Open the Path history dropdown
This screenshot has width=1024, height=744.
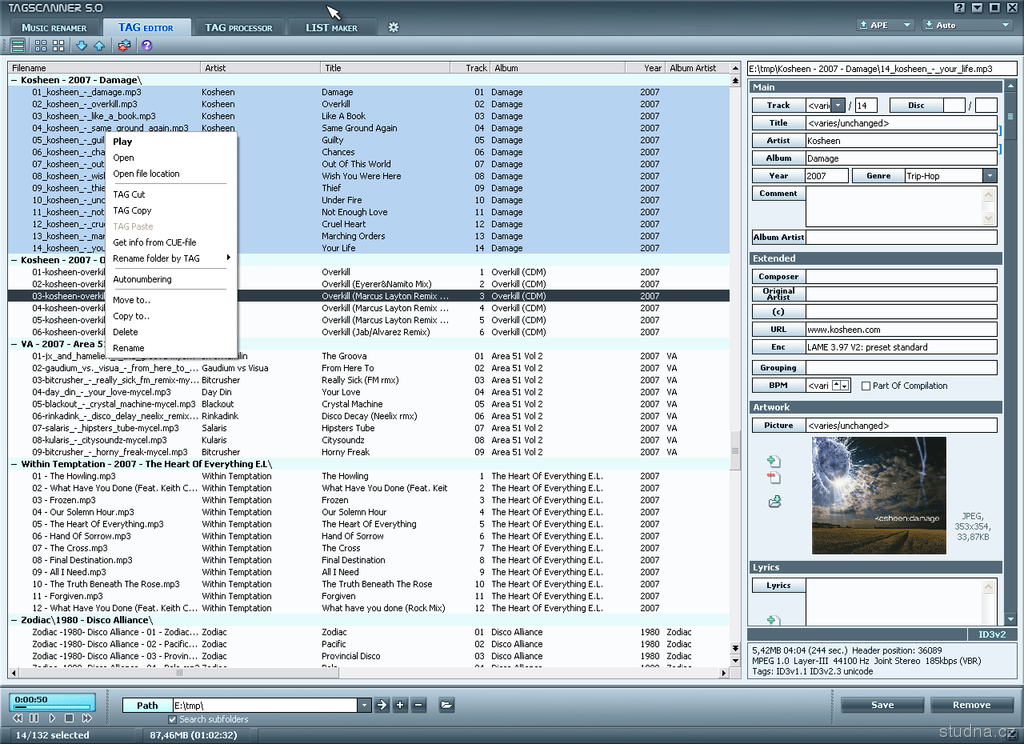(x=364, y=705)
